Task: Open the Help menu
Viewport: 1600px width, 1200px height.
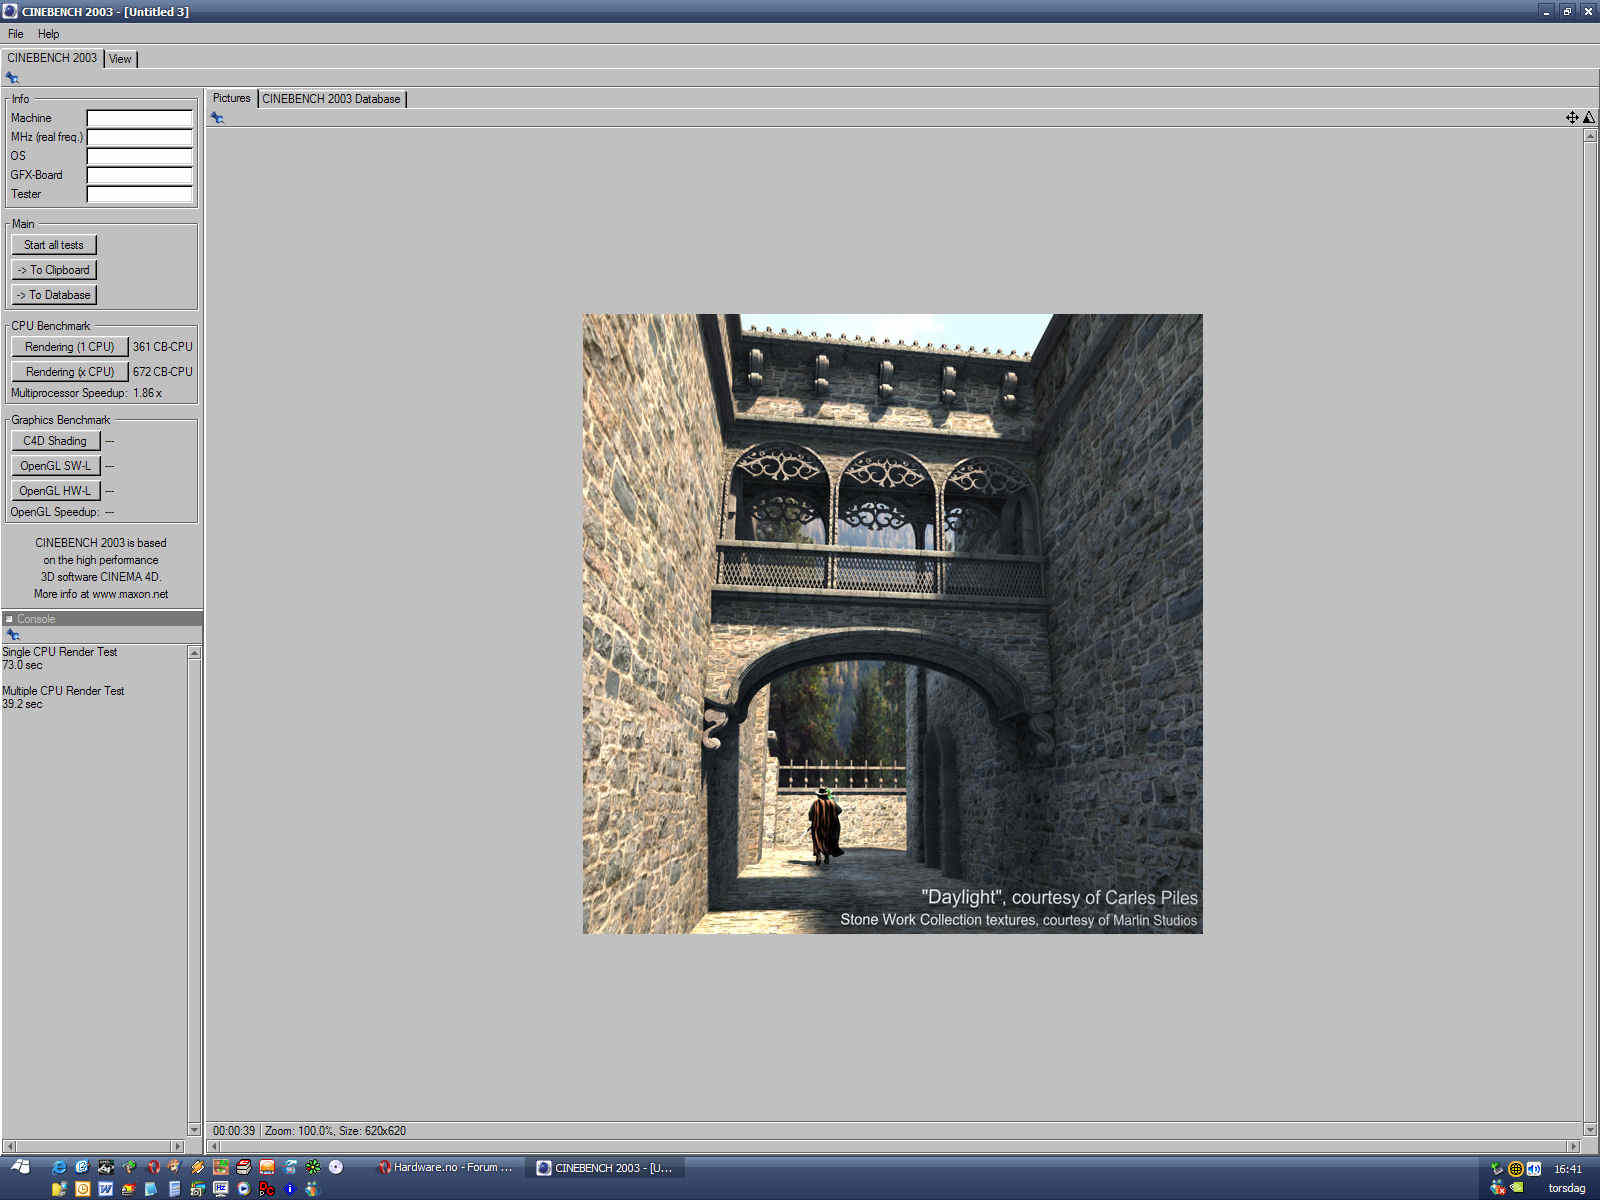Action: 48,34
